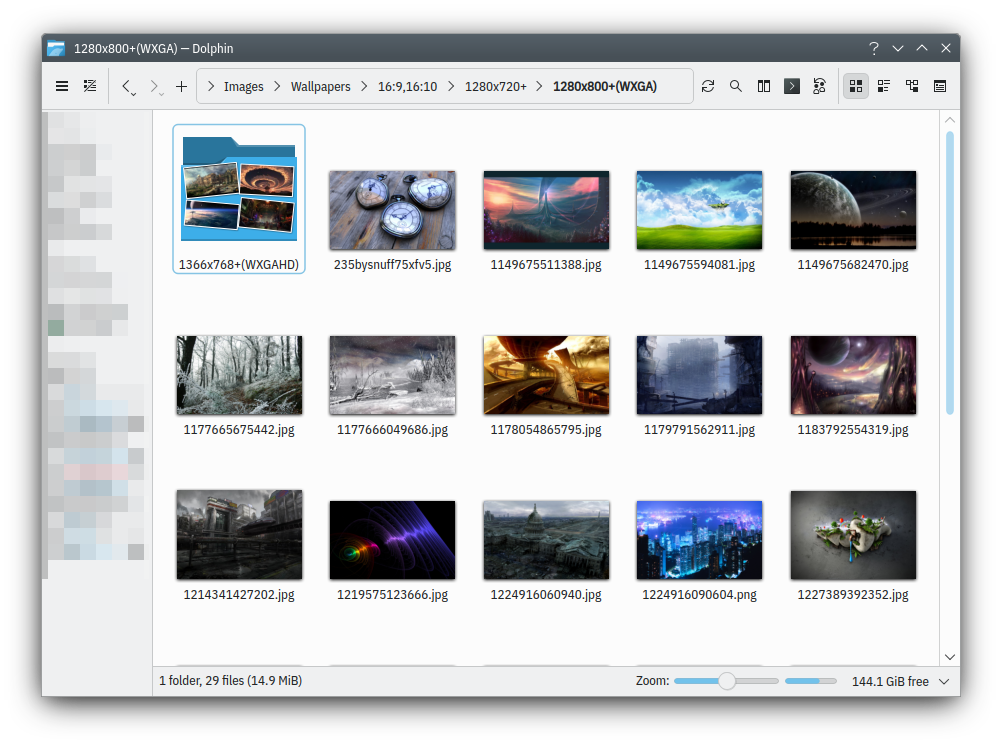
Task: Click the 1280x800+(WXGA) breadcrumb
Action: click(605, 86)
